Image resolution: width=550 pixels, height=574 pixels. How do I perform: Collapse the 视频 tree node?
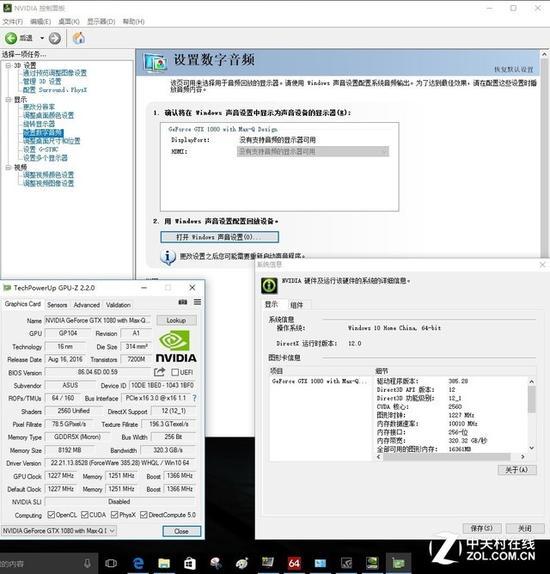(8, 167)
